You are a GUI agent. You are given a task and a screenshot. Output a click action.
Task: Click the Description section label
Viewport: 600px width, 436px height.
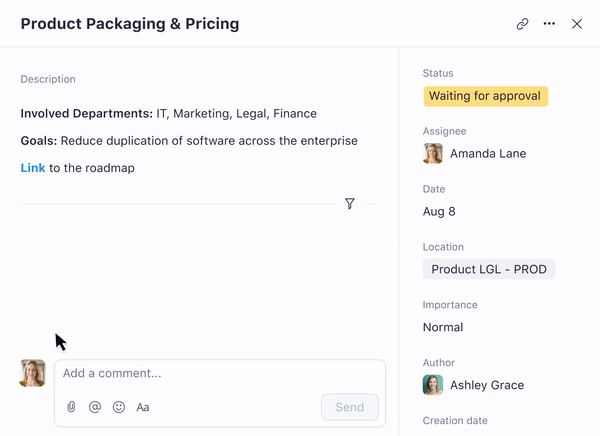[48, 79]
